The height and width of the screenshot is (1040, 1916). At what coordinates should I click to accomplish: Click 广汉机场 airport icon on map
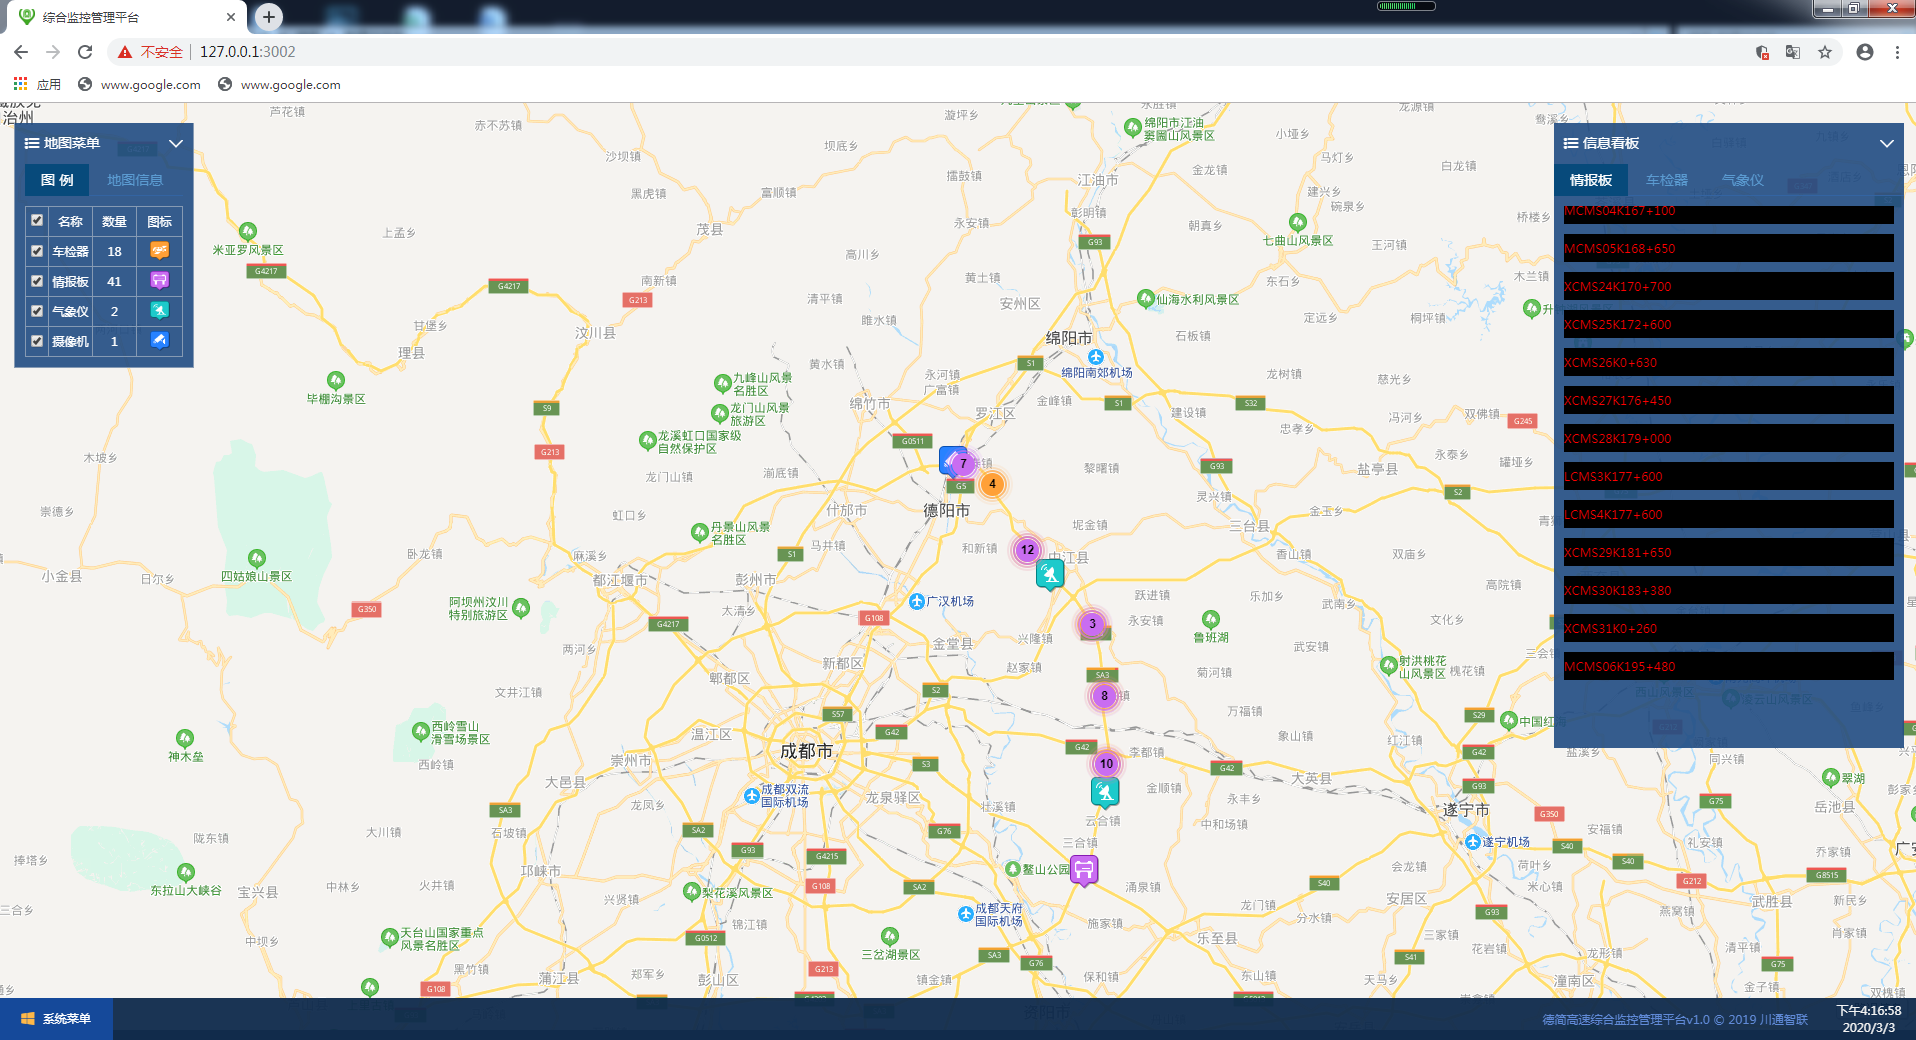click(916, 601)
